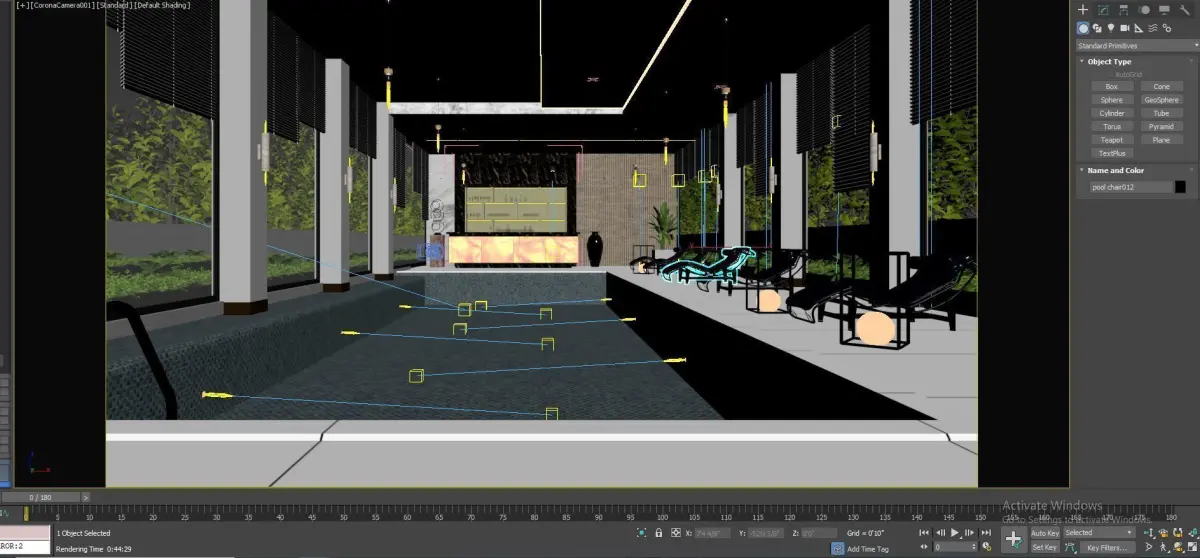Open the Time Configuration dialog
Screen dimensions: 1200x558
[986, 547]
